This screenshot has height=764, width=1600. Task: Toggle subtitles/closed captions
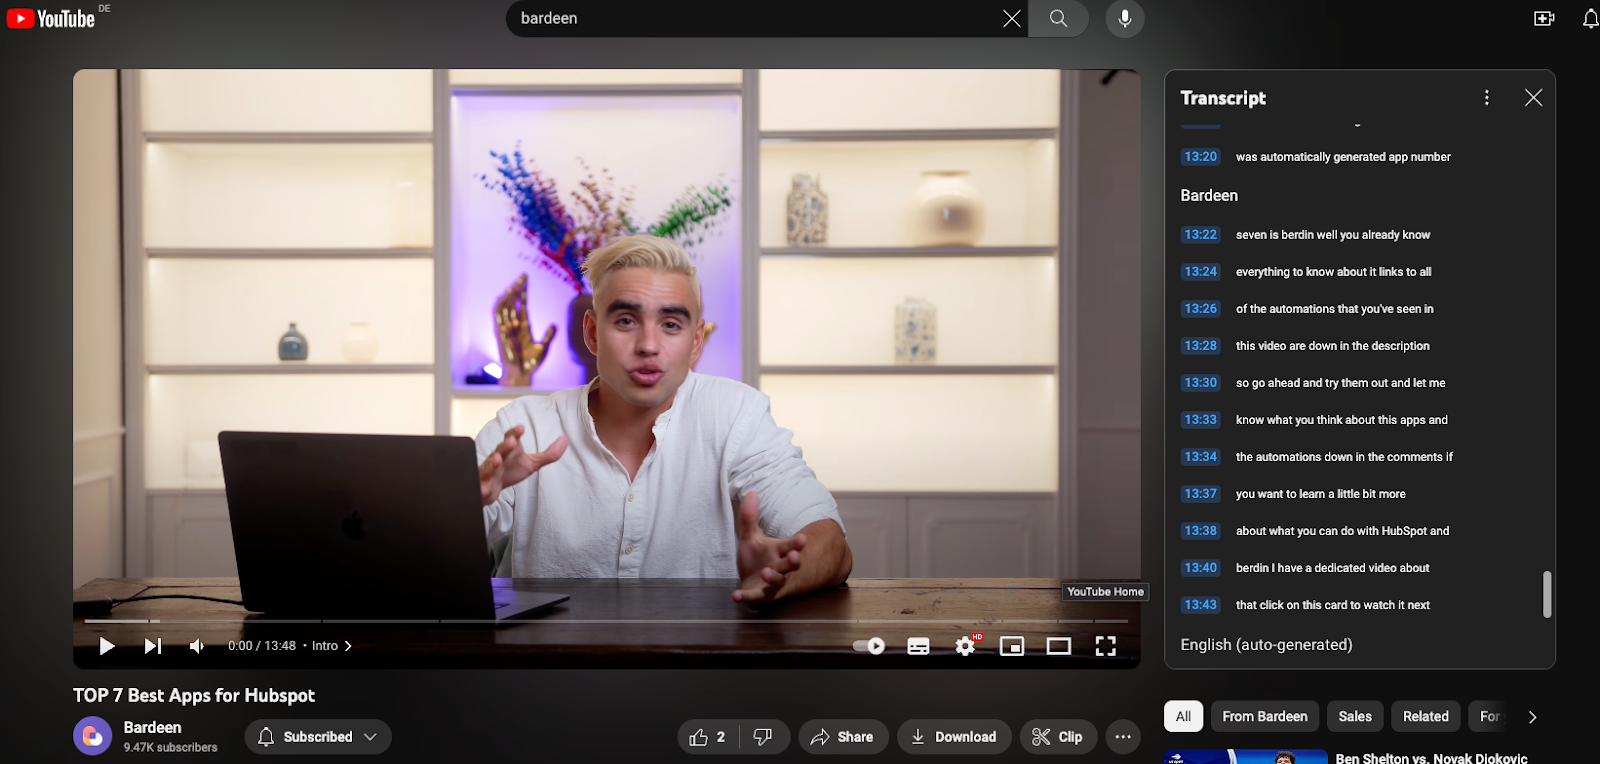(918, 646)
